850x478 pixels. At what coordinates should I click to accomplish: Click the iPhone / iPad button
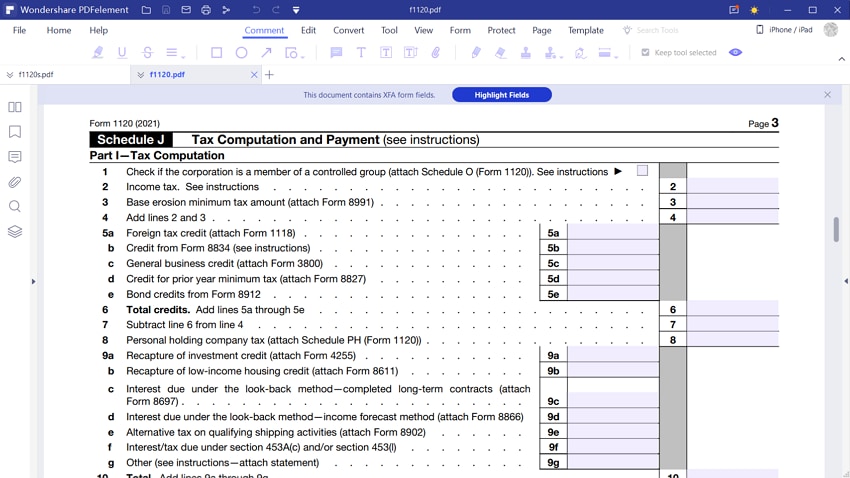(x=784, y=30)
